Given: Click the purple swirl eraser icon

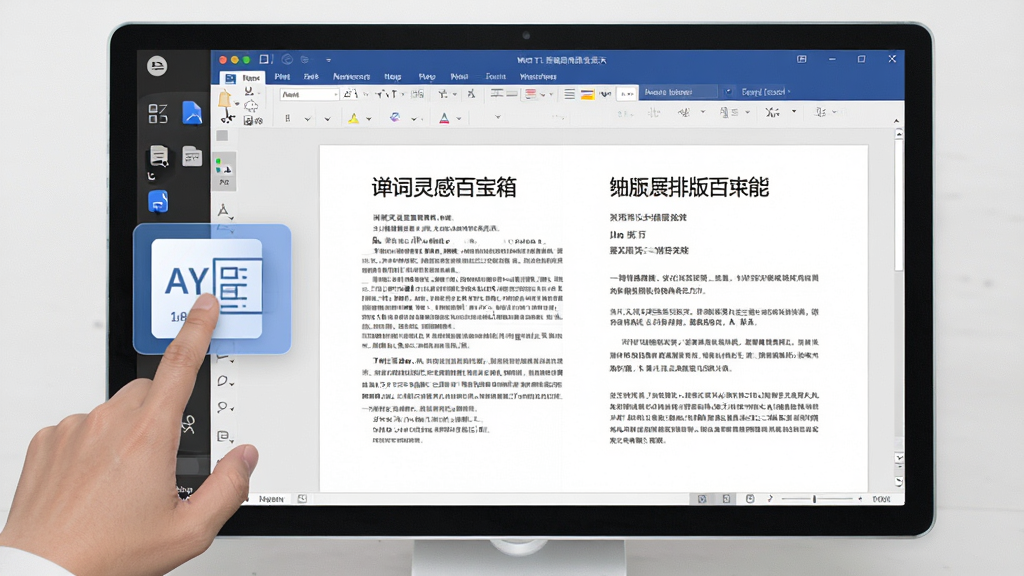Looking at the screenshot, I should pos(395,118).
